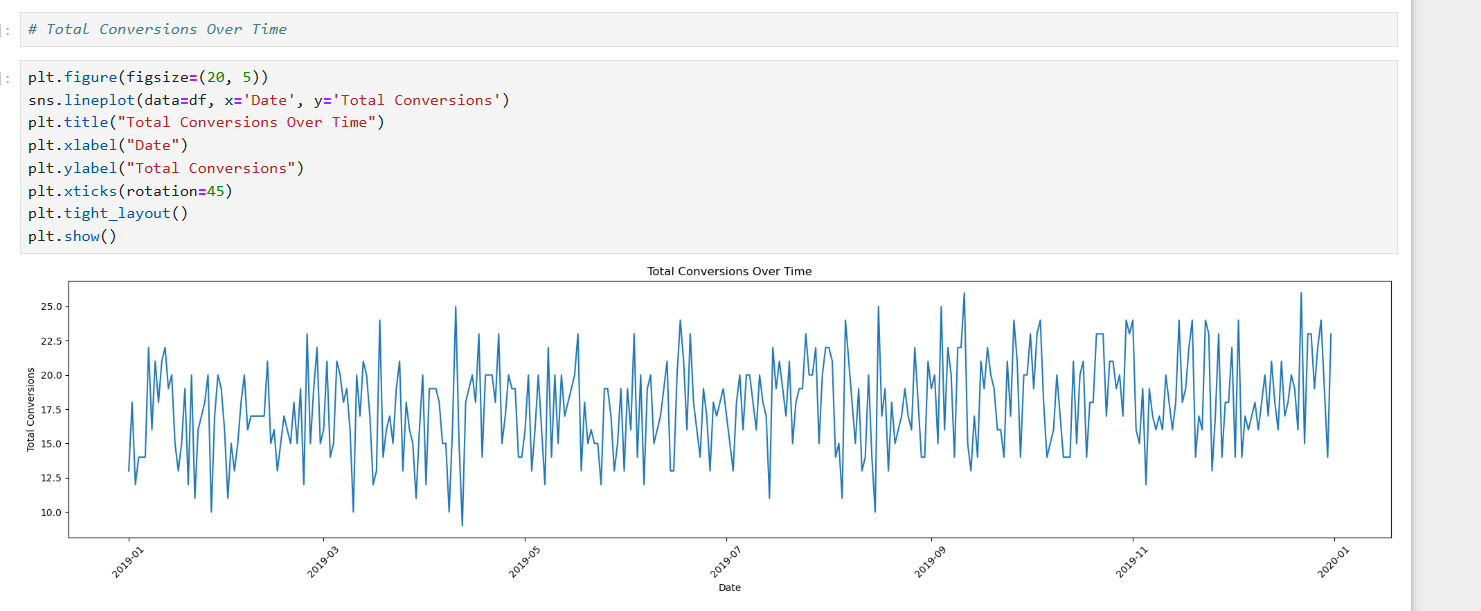Click the chart title above the plot
This screenshot has width=1481, height=611.
point(729,271)
